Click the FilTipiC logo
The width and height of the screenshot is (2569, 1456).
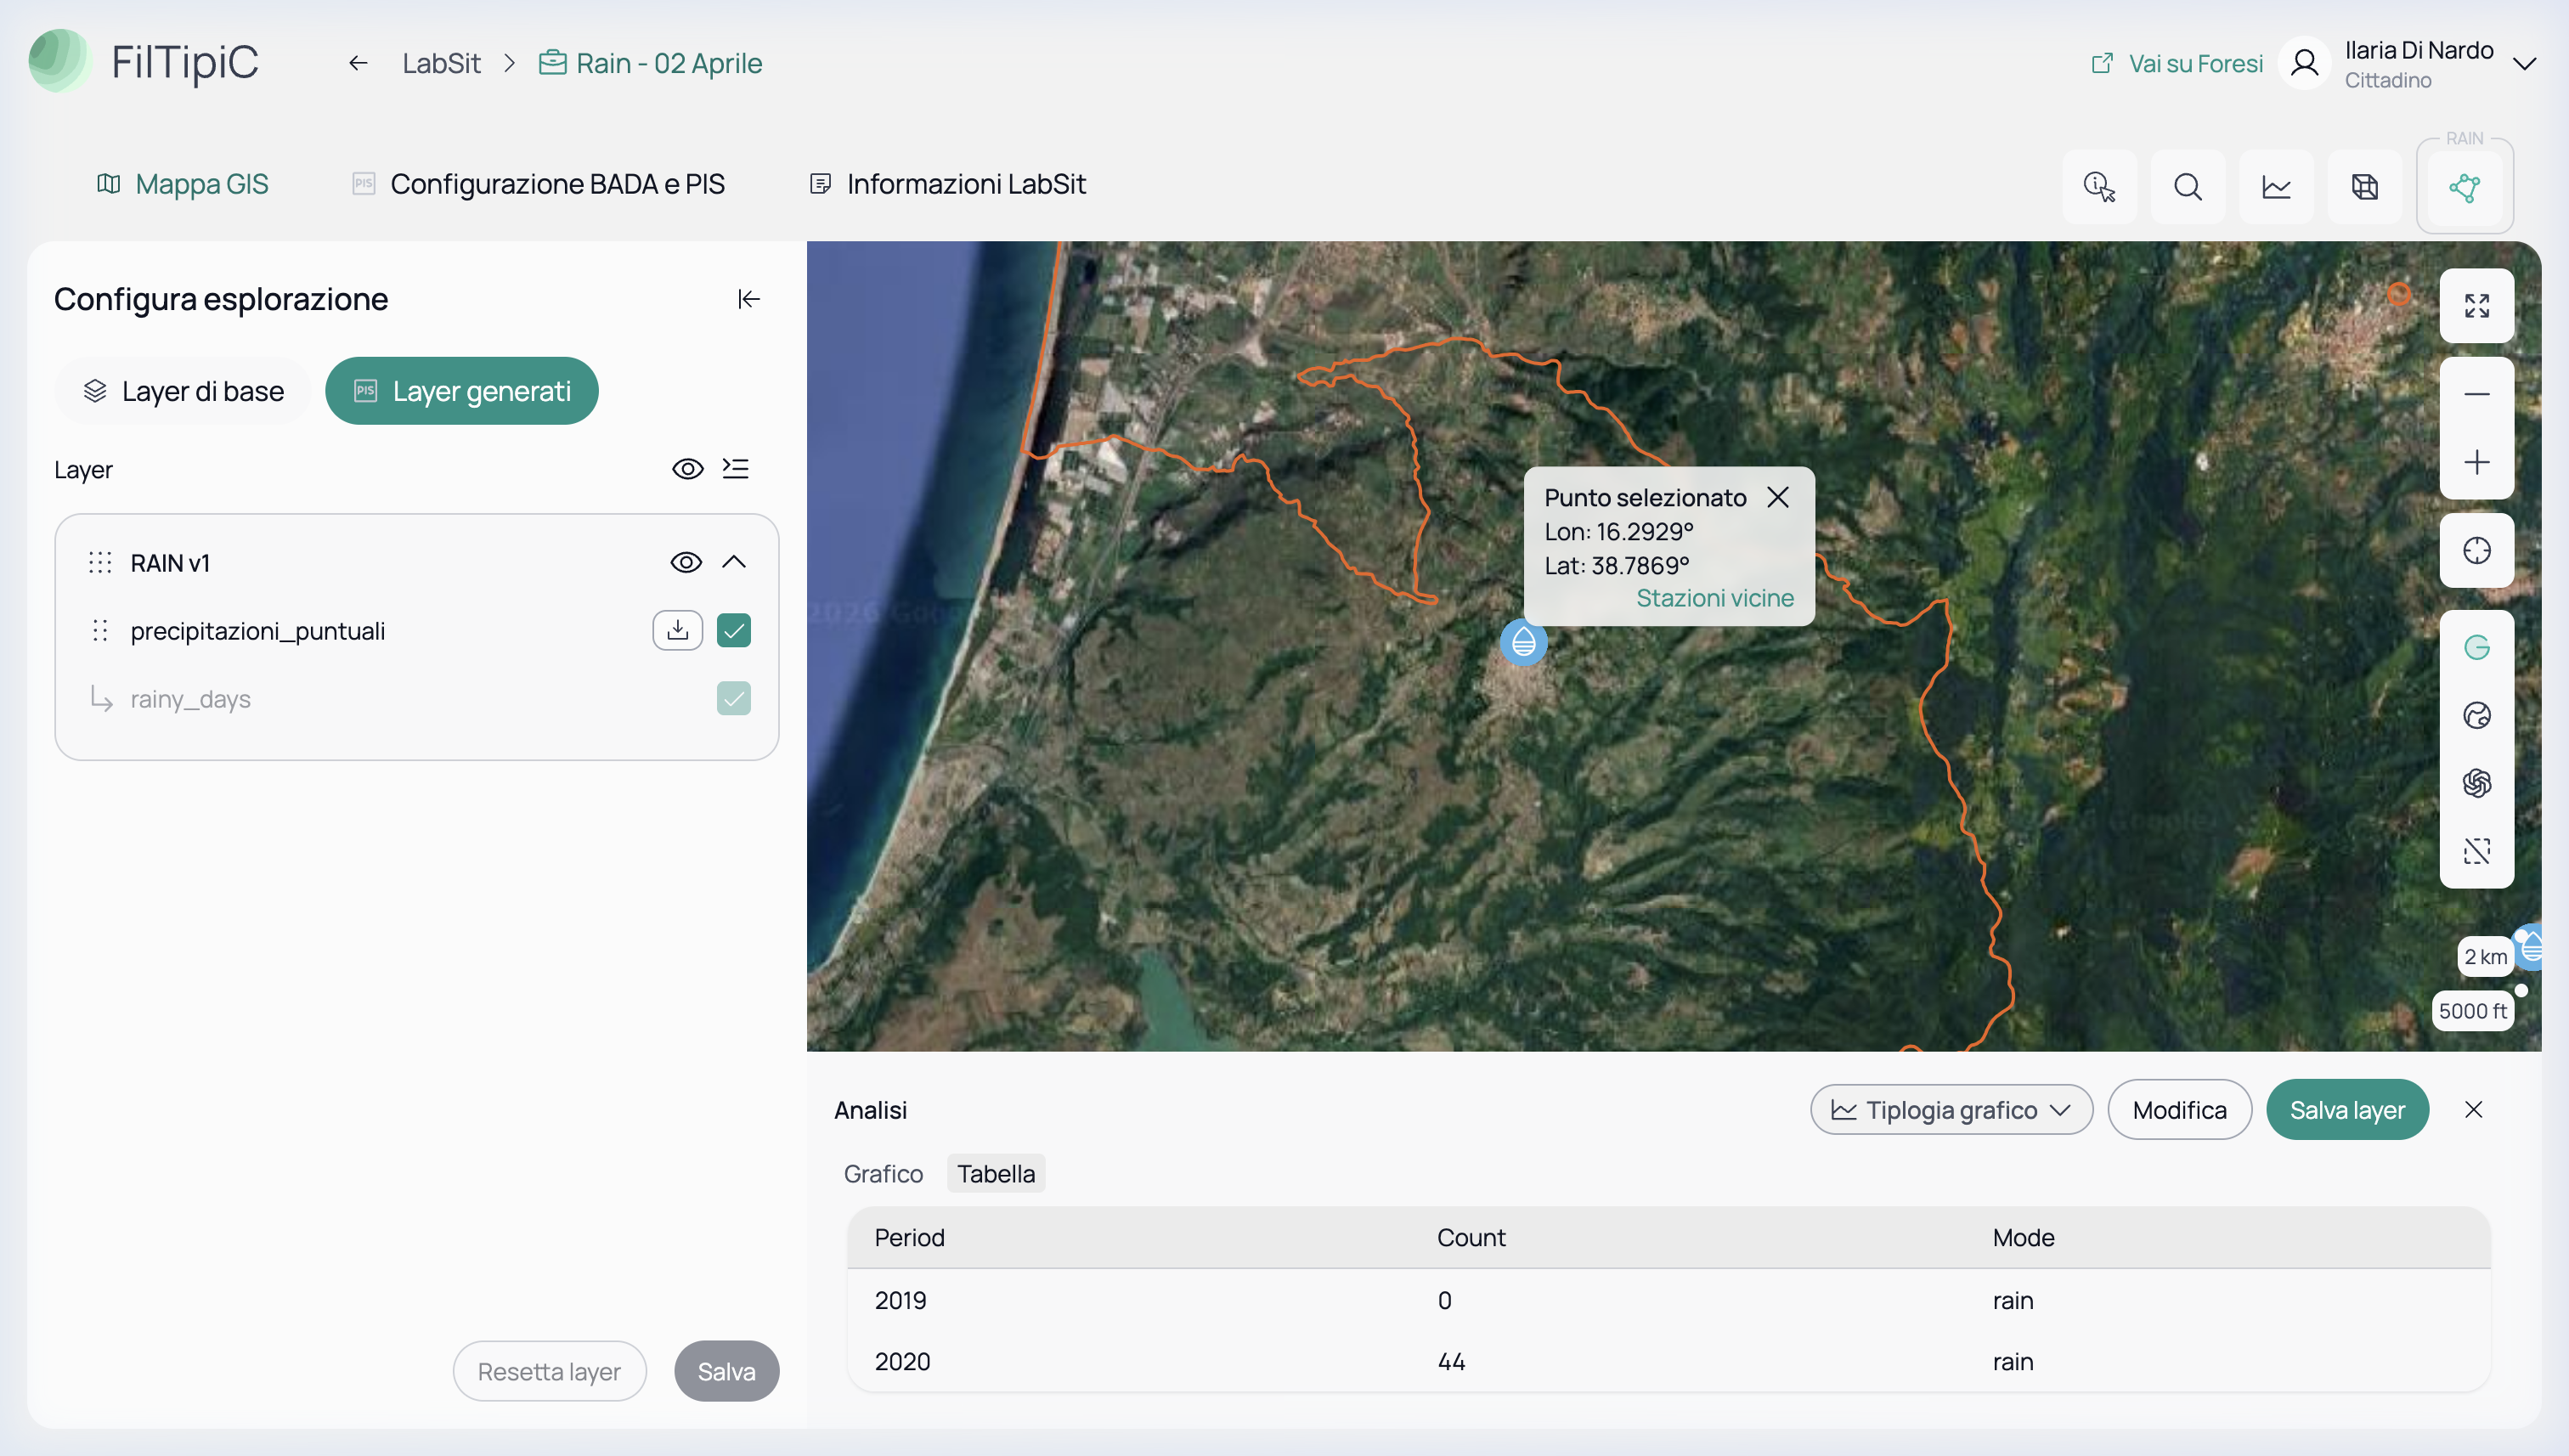144,61
